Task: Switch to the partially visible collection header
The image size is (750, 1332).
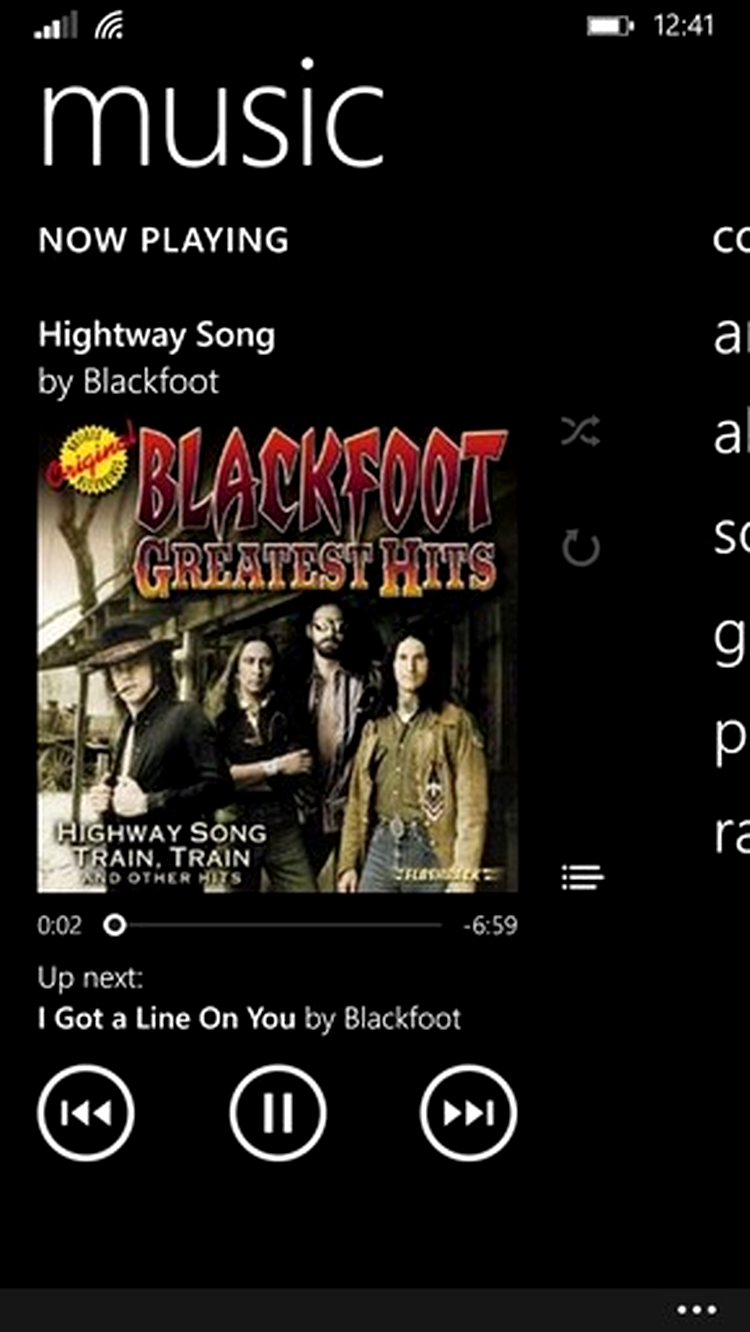Action: point(731,240)
